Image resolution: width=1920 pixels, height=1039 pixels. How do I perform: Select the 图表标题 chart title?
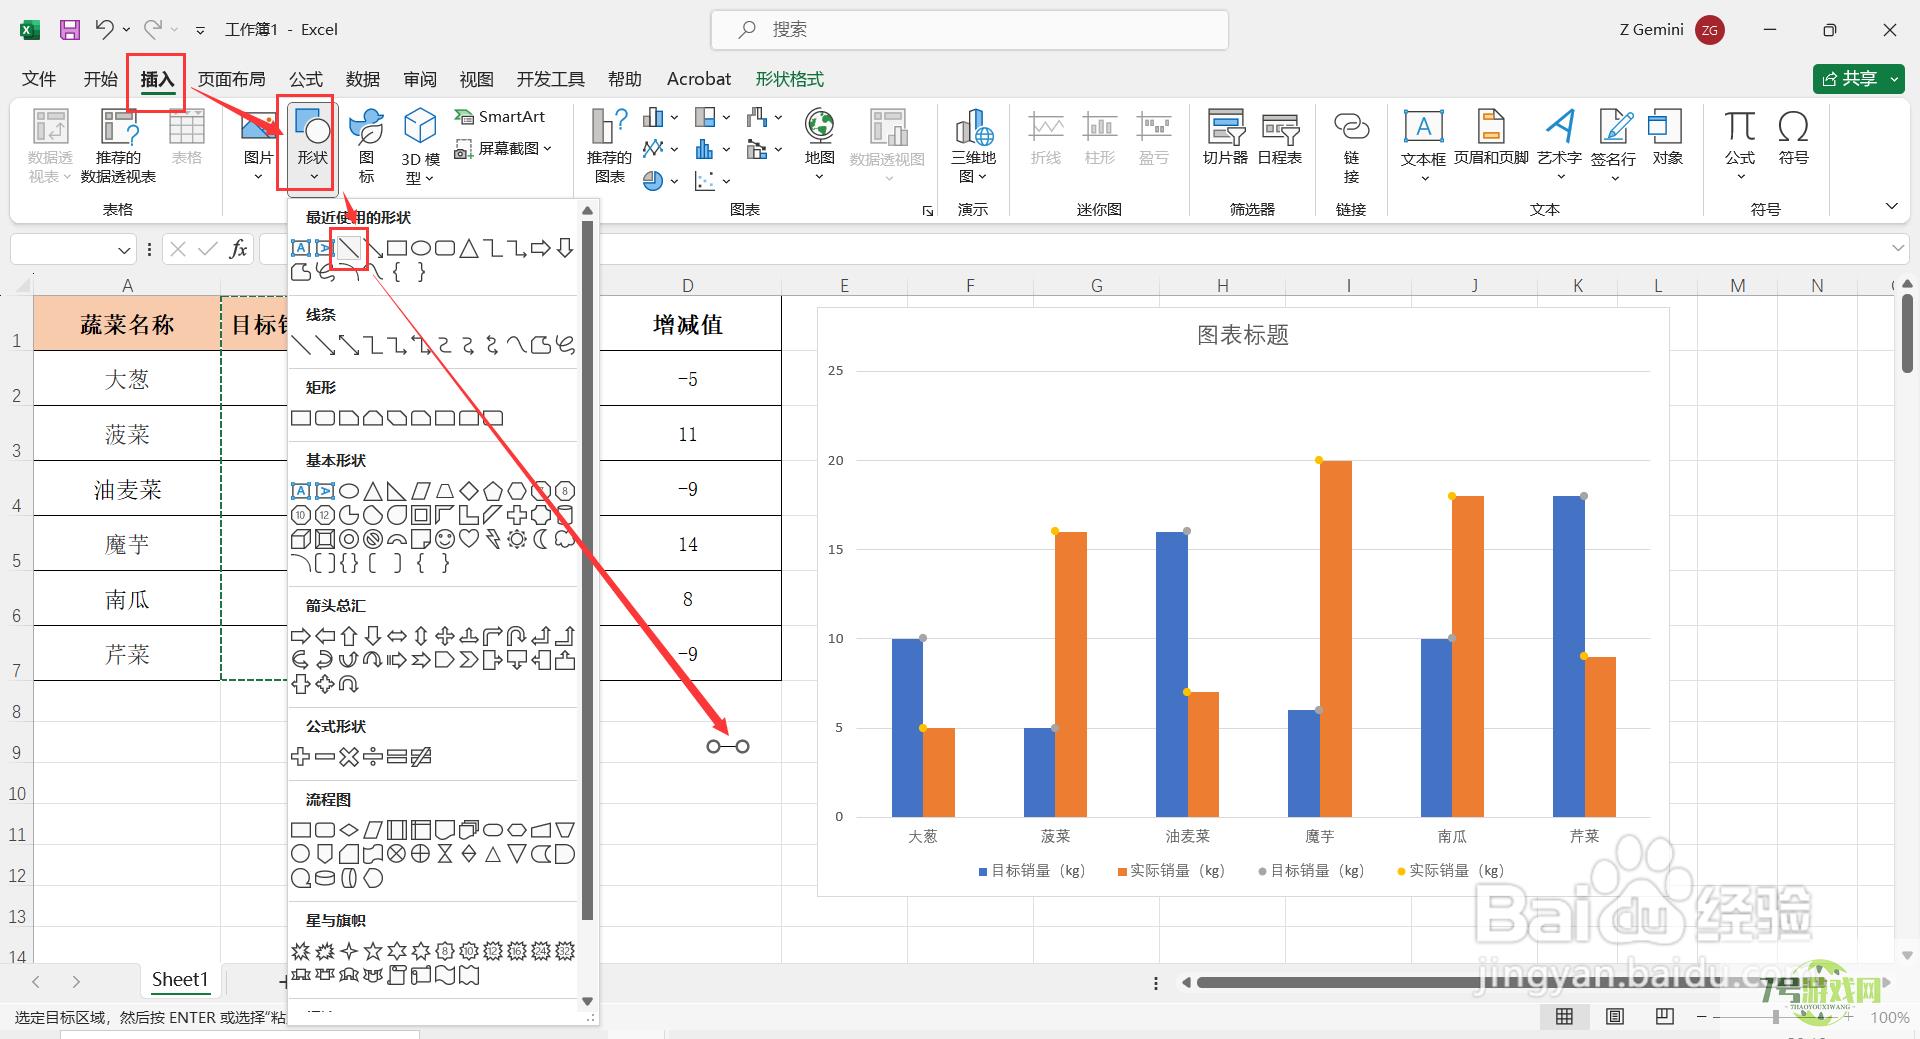coord(1243,335)
